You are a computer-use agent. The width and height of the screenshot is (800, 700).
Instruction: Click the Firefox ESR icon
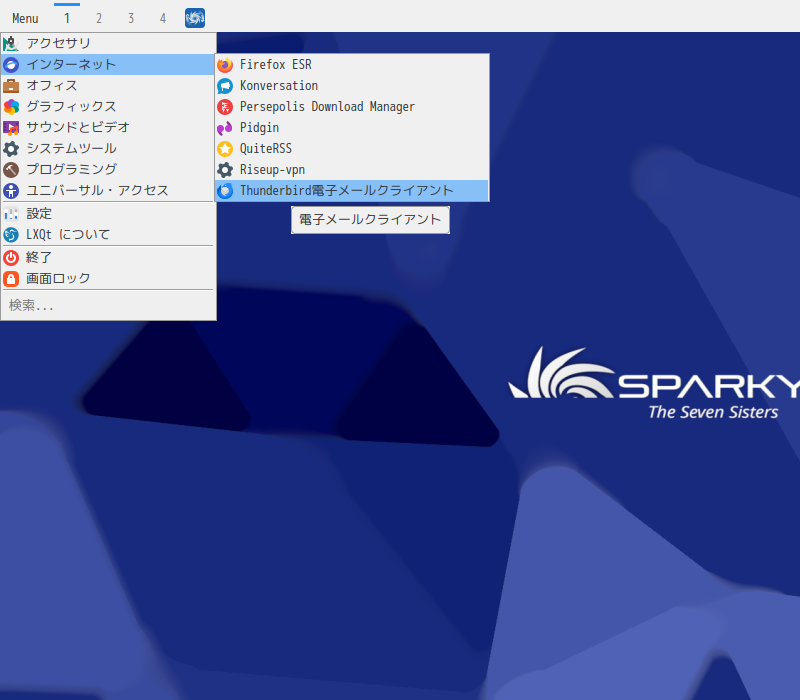click(225, 64)
